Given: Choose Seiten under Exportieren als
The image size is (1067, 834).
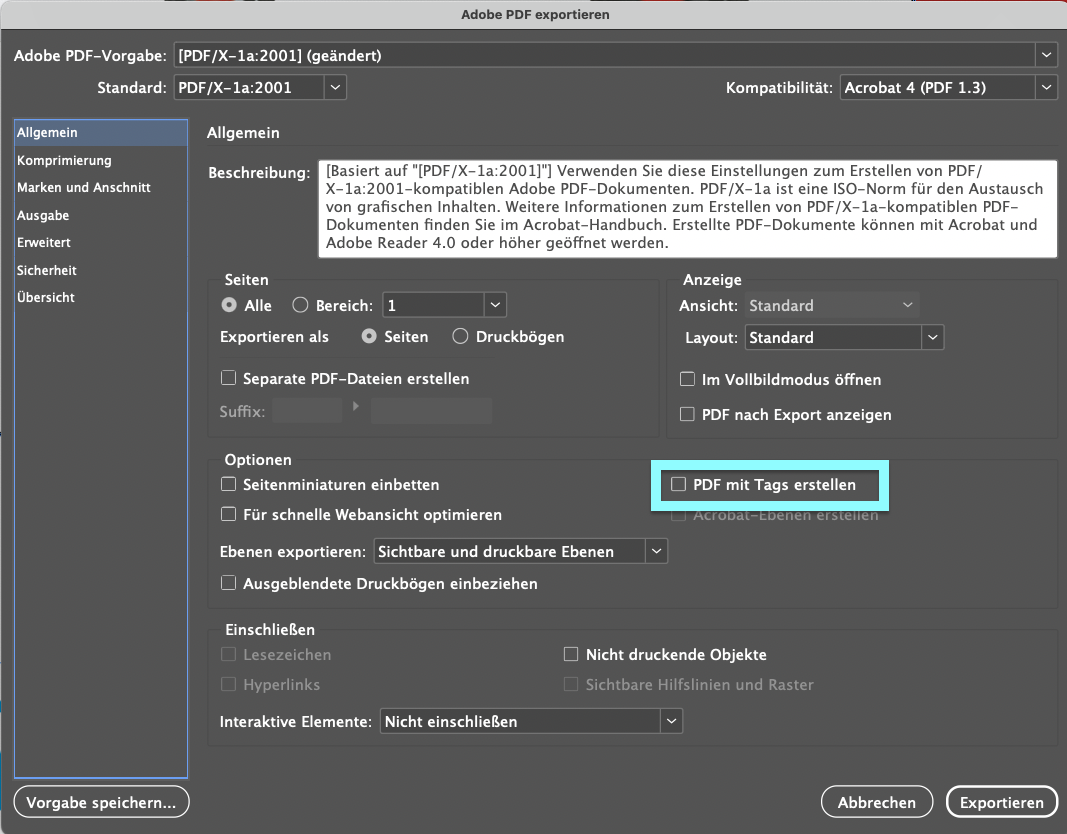Looking at the screenshot, I should 369,337.
